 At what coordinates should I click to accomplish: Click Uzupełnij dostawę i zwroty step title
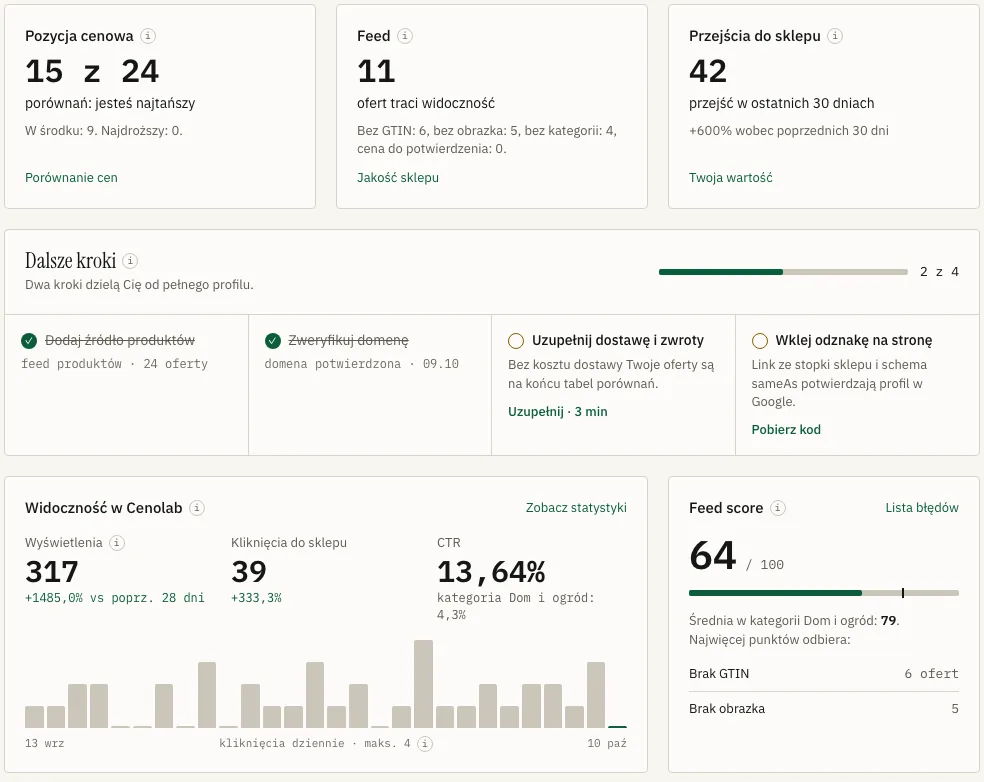pyautogui.click(x=618, y=340)
